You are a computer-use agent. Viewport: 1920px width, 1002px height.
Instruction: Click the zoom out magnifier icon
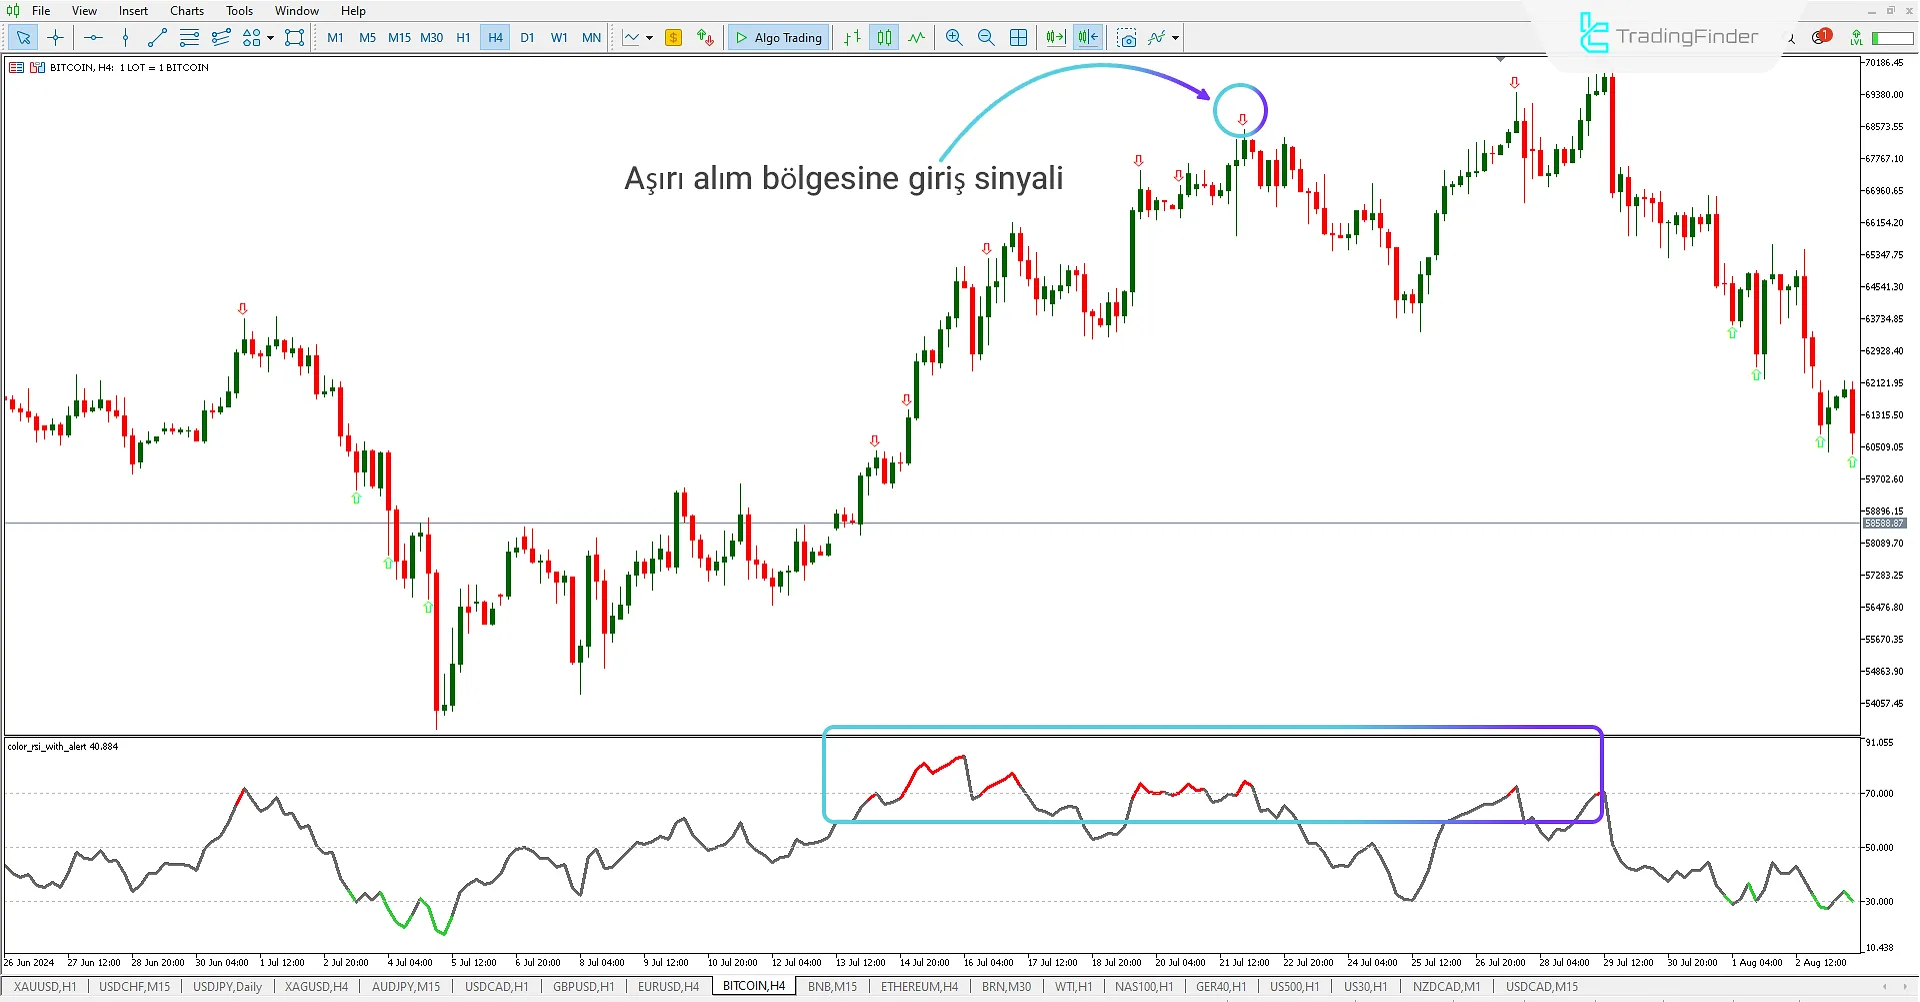[986, 38]
